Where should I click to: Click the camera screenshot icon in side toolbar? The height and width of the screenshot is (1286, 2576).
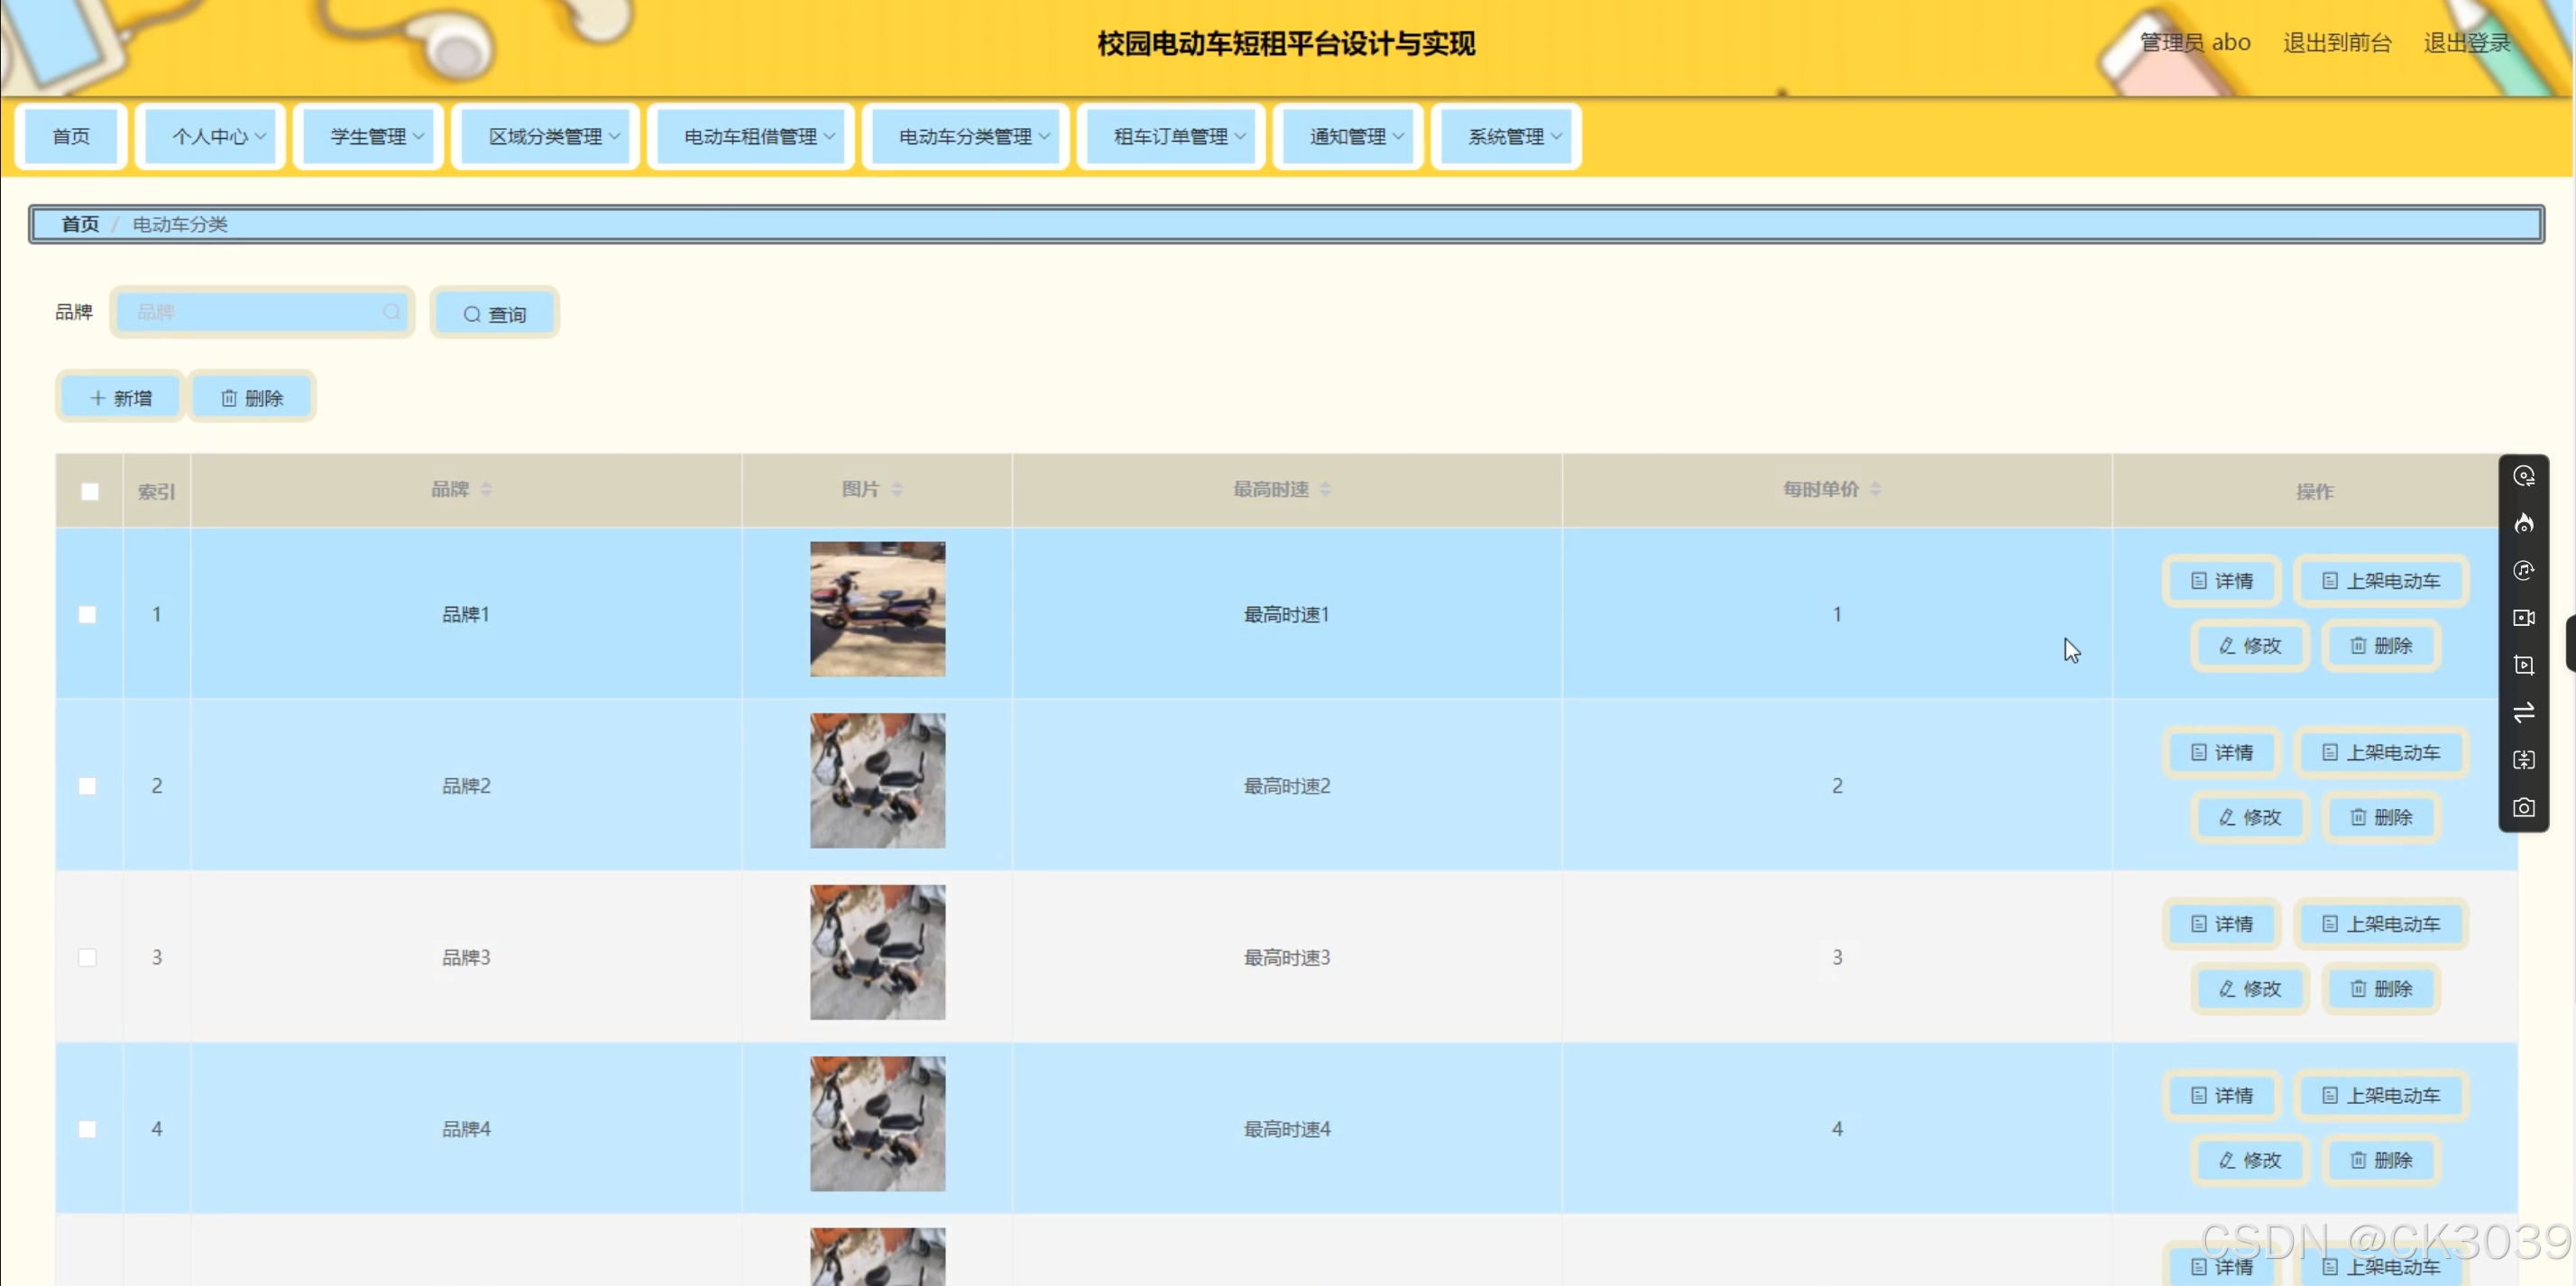[x=2523, y=807]
